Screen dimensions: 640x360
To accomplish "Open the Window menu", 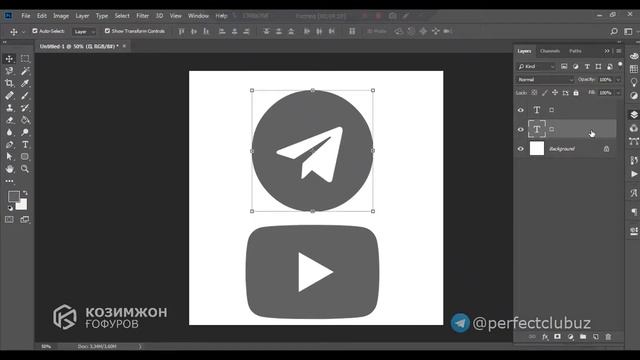I will point(198,16).
